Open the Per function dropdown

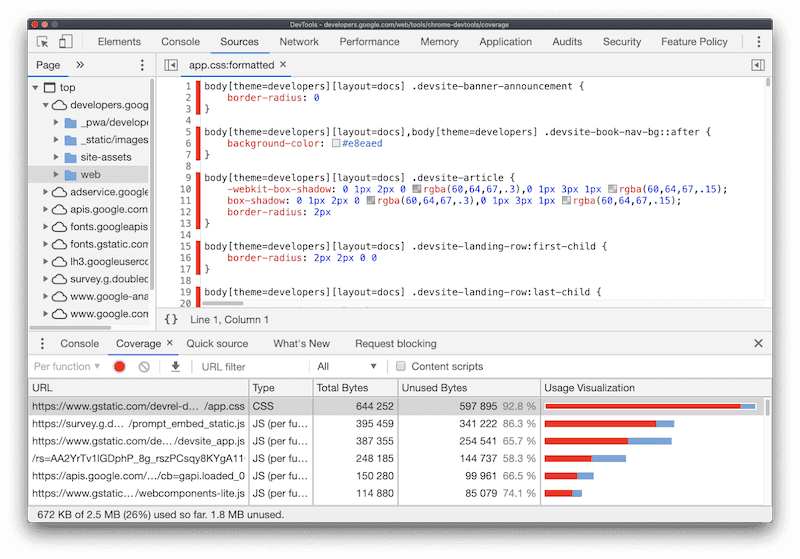(68, 367)
